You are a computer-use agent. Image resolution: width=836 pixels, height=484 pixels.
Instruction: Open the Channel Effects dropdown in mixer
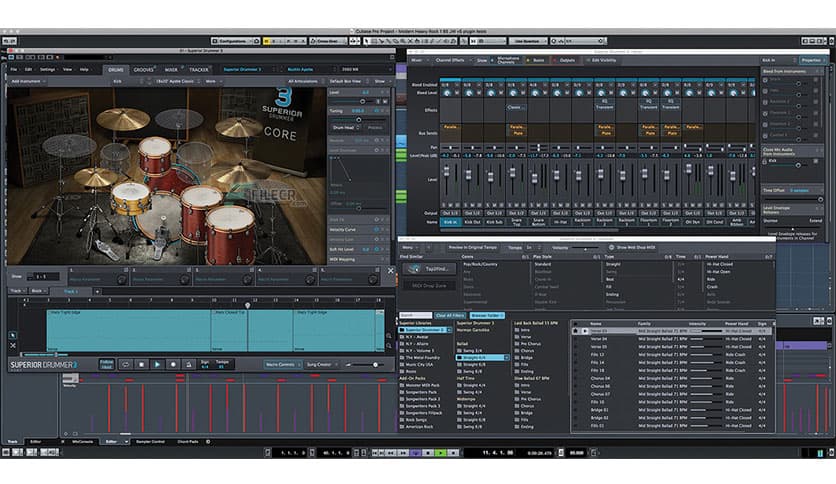pyautogui.click(x=453, y=60)
